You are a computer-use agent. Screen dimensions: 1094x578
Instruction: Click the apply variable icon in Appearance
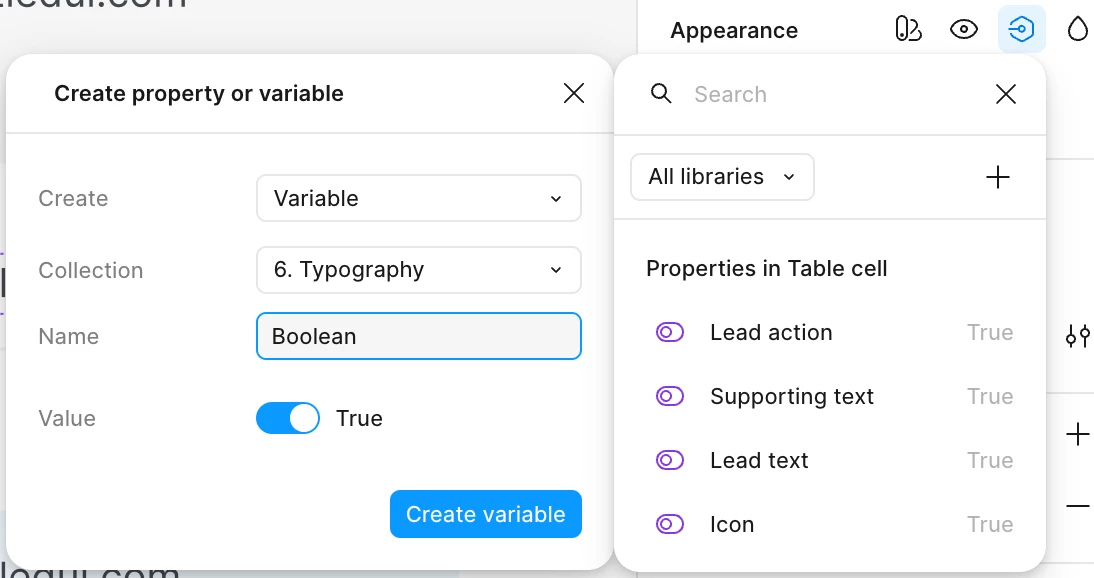coord(1021,30)
